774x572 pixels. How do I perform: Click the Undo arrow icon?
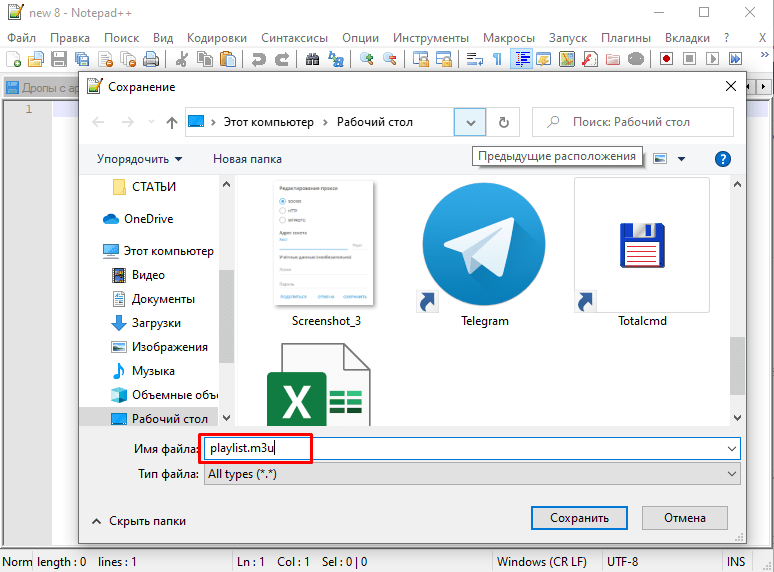258,59
